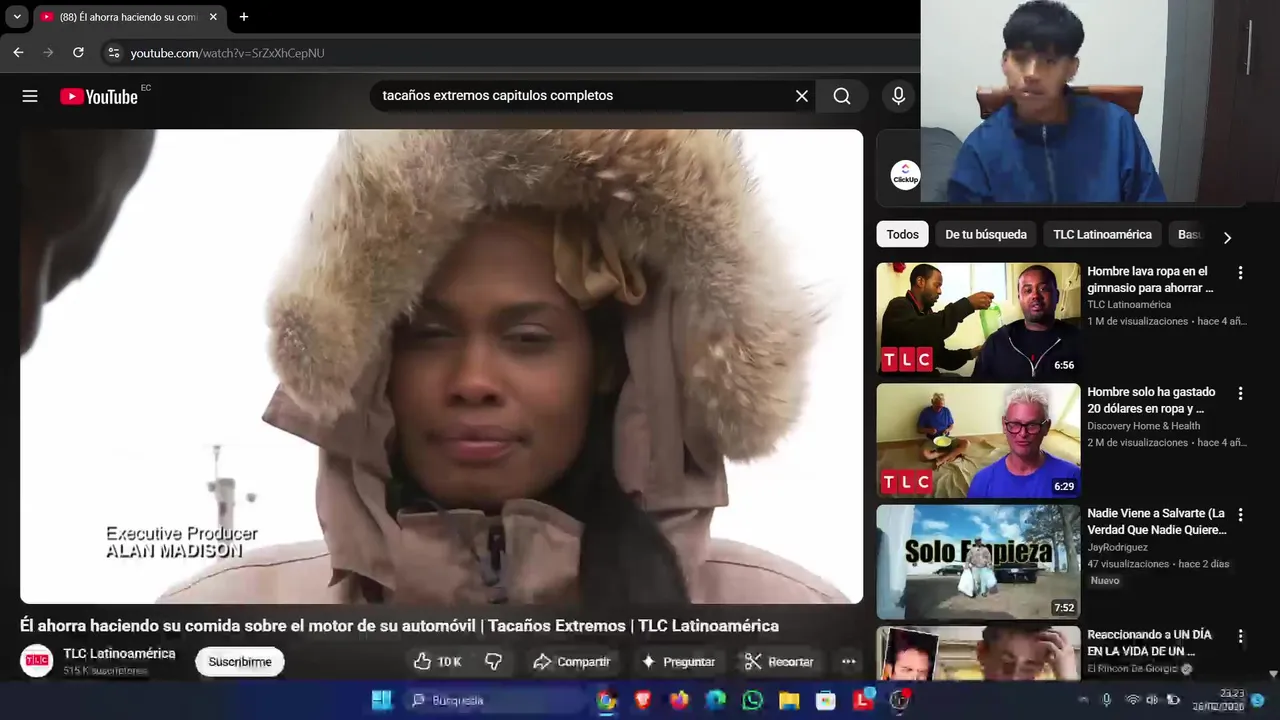Viewport: 1280px width, 720px height.
Task: Open title Reaccionando a UN DÍA EN LA VIDA
Action: [1149, 643]
